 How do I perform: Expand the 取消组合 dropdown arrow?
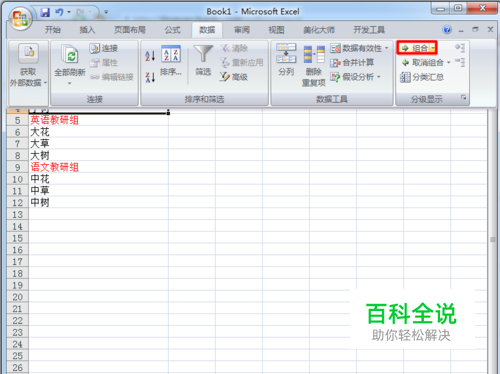point(449,63)
